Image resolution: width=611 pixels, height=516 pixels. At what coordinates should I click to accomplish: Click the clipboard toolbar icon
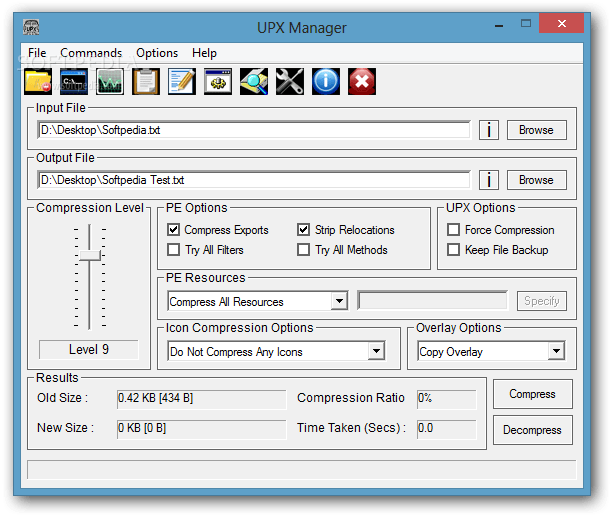coord(146,81)
